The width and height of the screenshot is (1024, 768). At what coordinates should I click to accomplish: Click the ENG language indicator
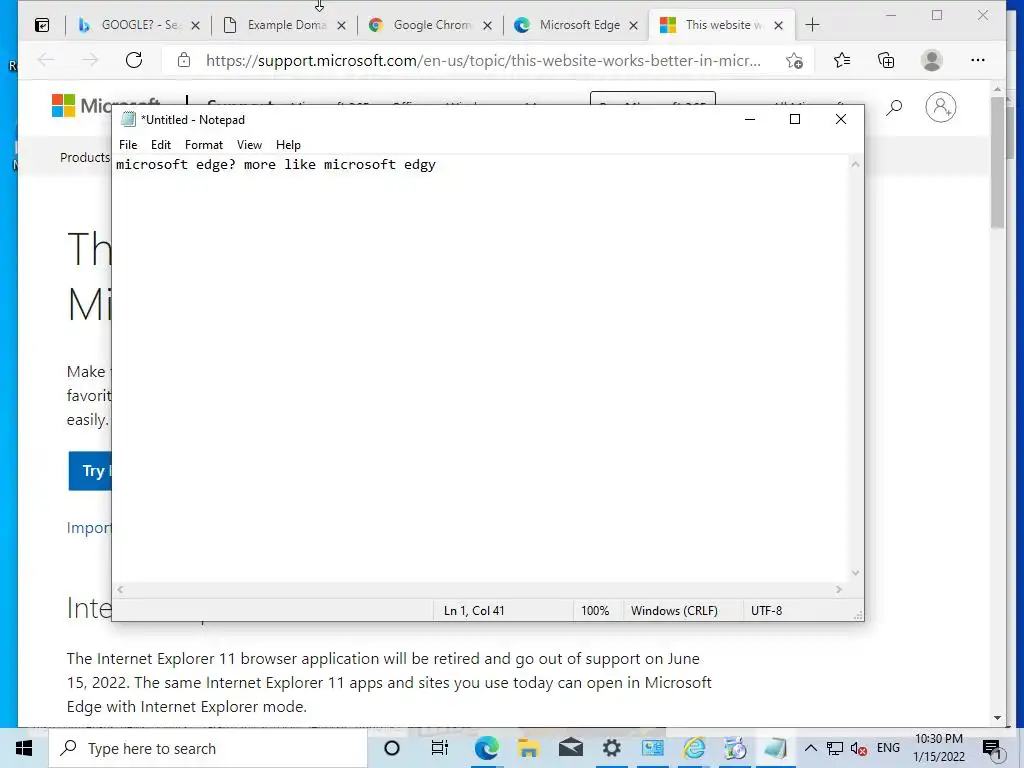click(x=888, y=748)
